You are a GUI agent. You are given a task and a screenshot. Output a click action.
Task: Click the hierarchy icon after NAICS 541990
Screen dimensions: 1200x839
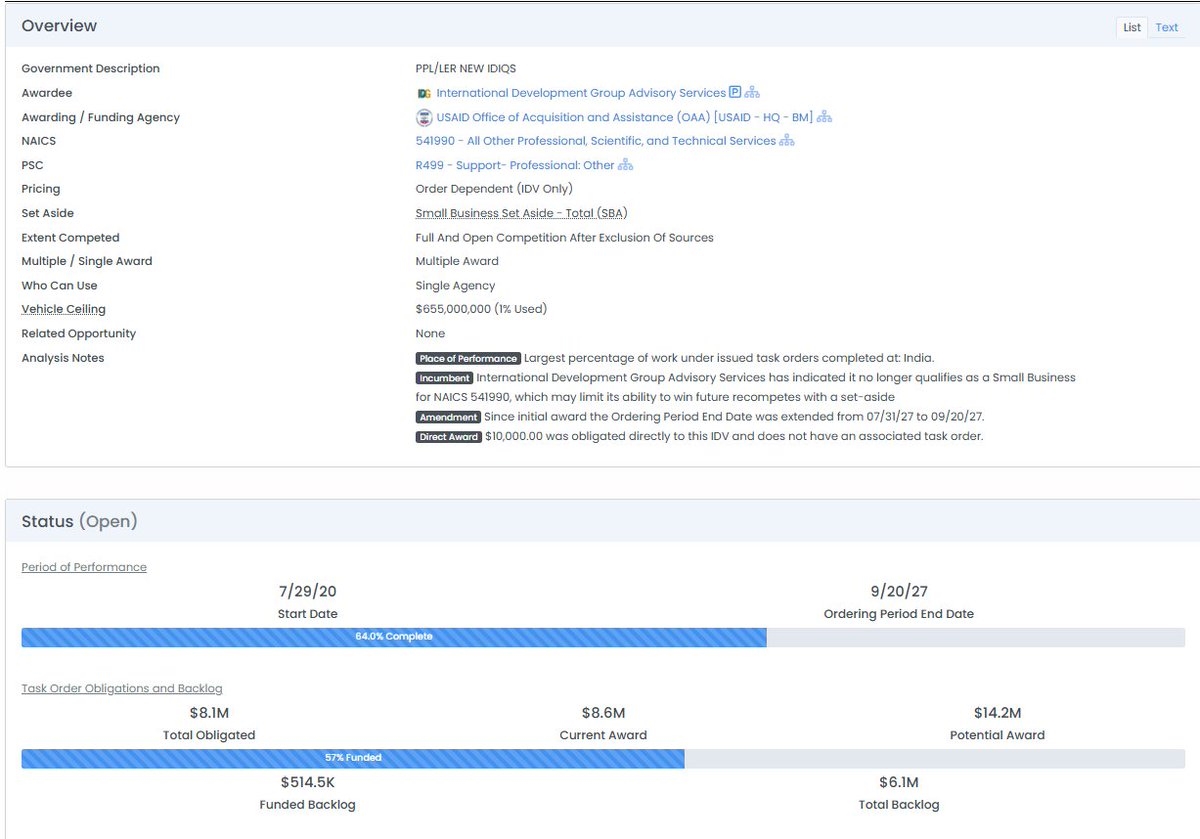[x=787, y=141]
